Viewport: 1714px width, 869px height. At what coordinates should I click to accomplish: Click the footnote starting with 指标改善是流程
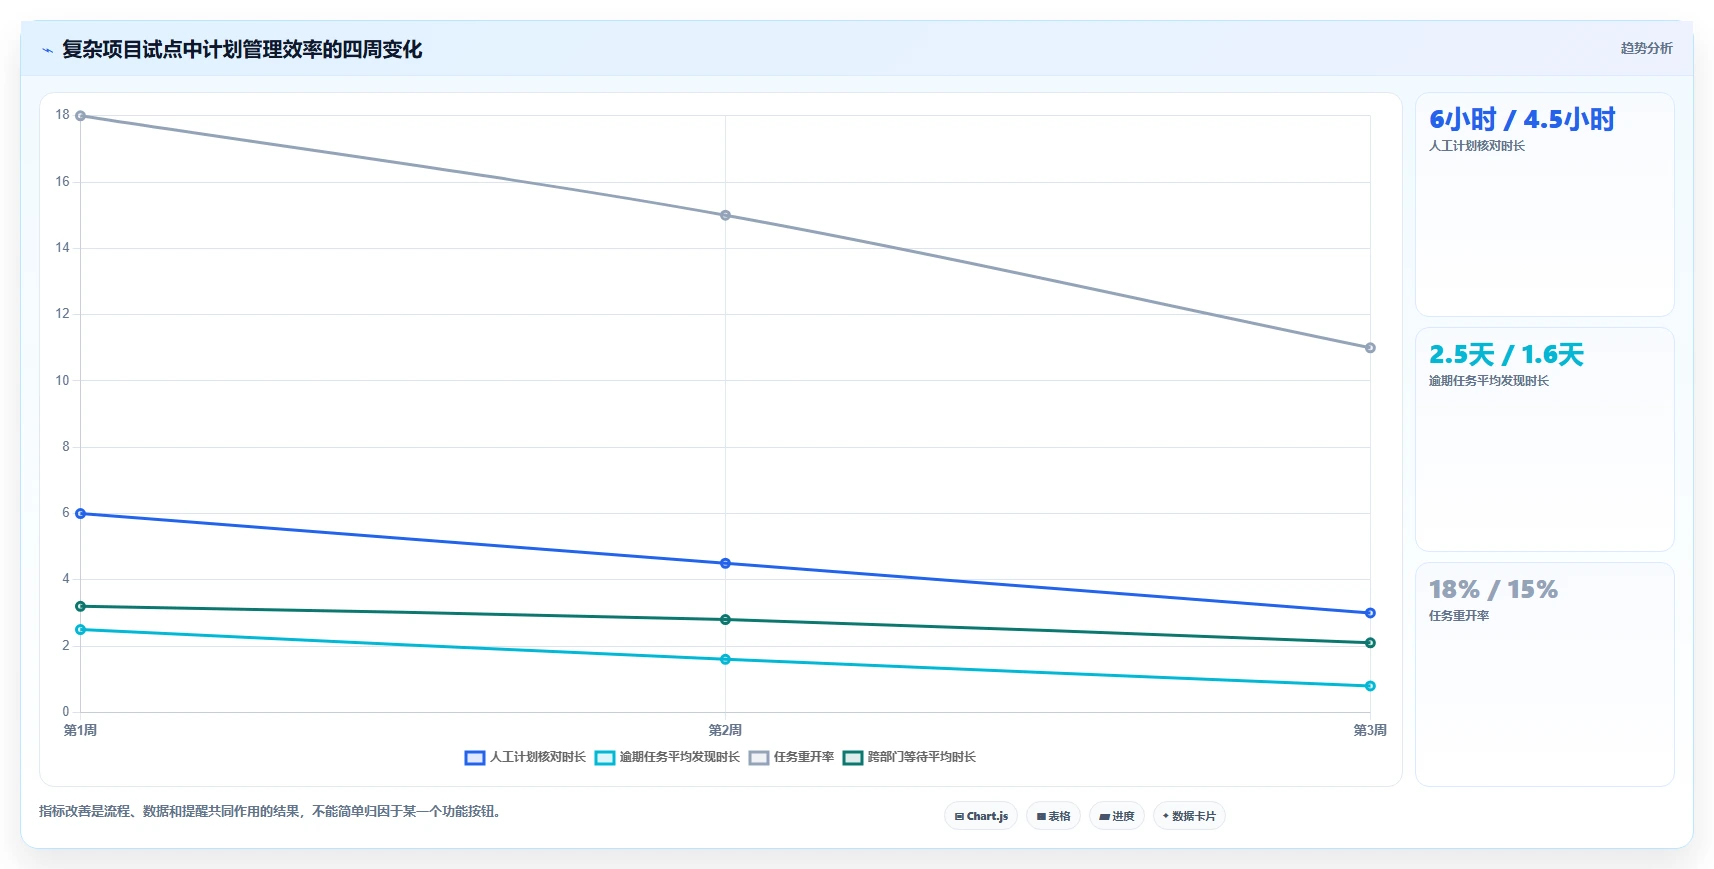point(270,811)
